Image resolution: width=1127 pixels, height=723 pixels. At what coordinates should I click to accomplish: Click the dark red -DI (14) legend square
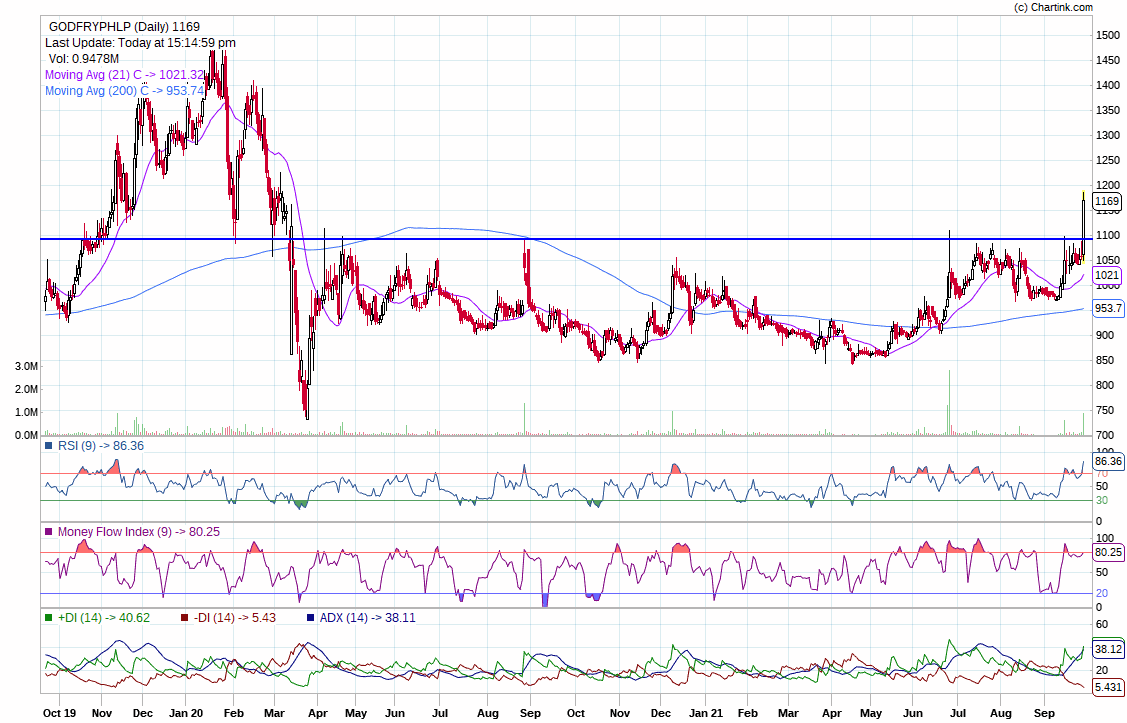click(183, 618)
